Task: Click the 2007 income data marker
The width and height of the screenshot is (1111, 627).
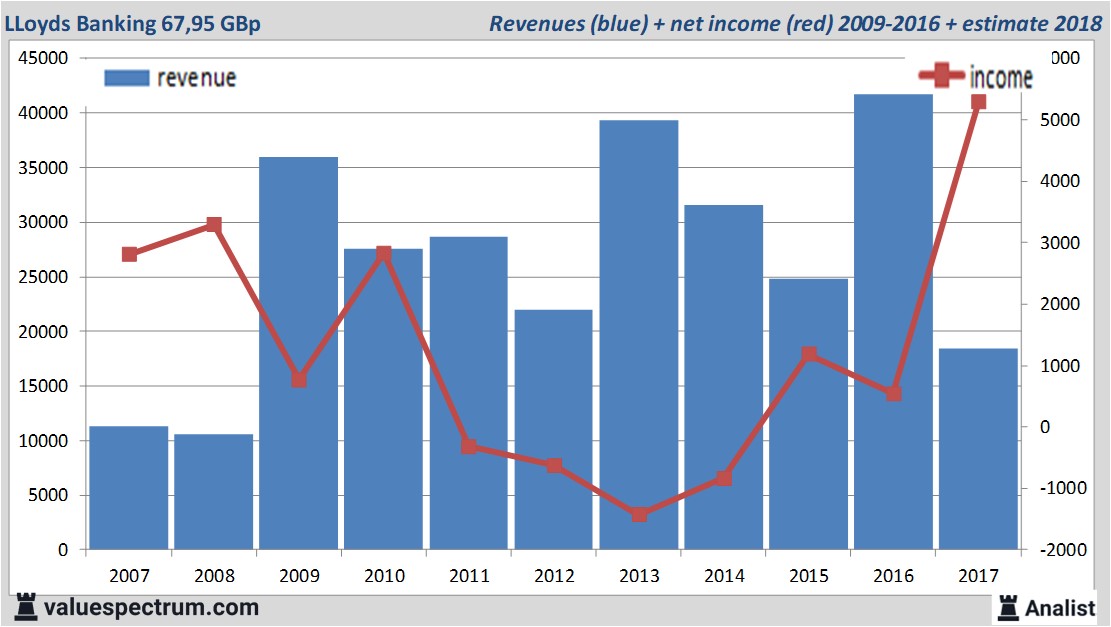Action: (129, 254)
